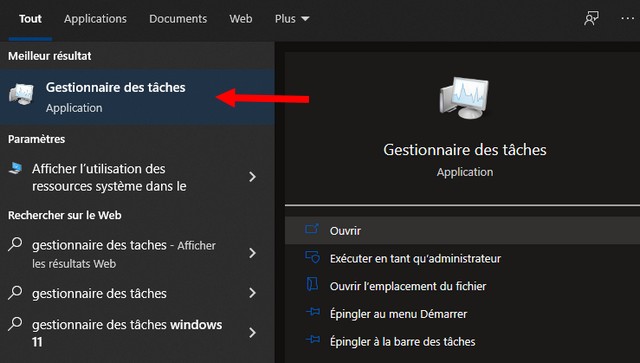Open the three-dots options menu
Viewport: 640px width, 363px height.
tap(627, 18)
